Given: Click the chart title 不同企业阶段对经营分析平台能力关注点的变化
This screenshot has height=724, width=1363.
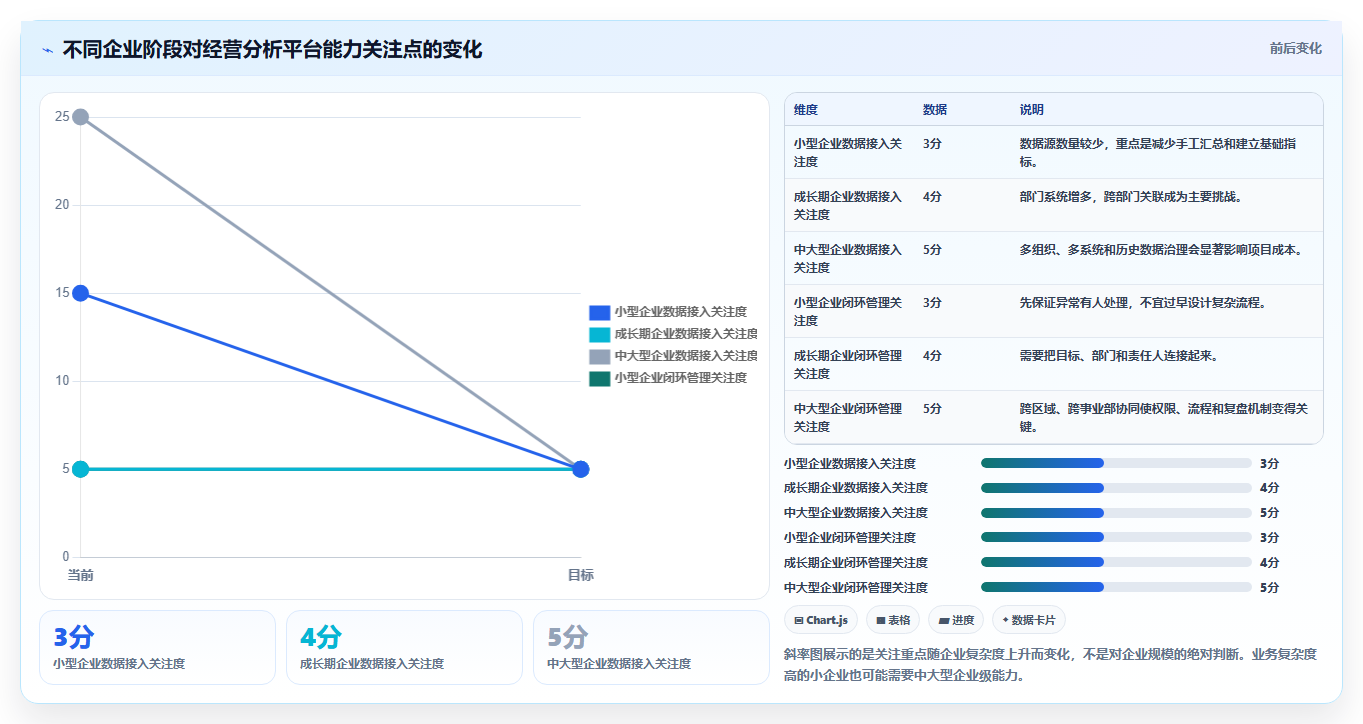Looking at the screenshot, I should pos(272,49).
